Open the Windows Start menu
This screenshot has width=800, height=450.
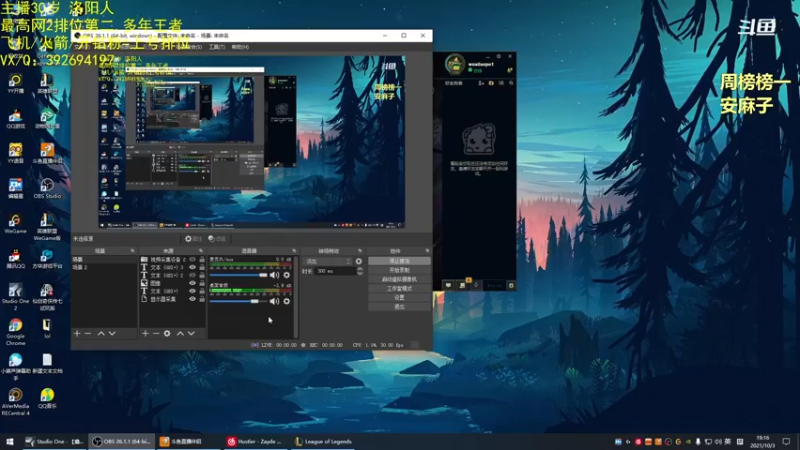[x=10, y=441]
